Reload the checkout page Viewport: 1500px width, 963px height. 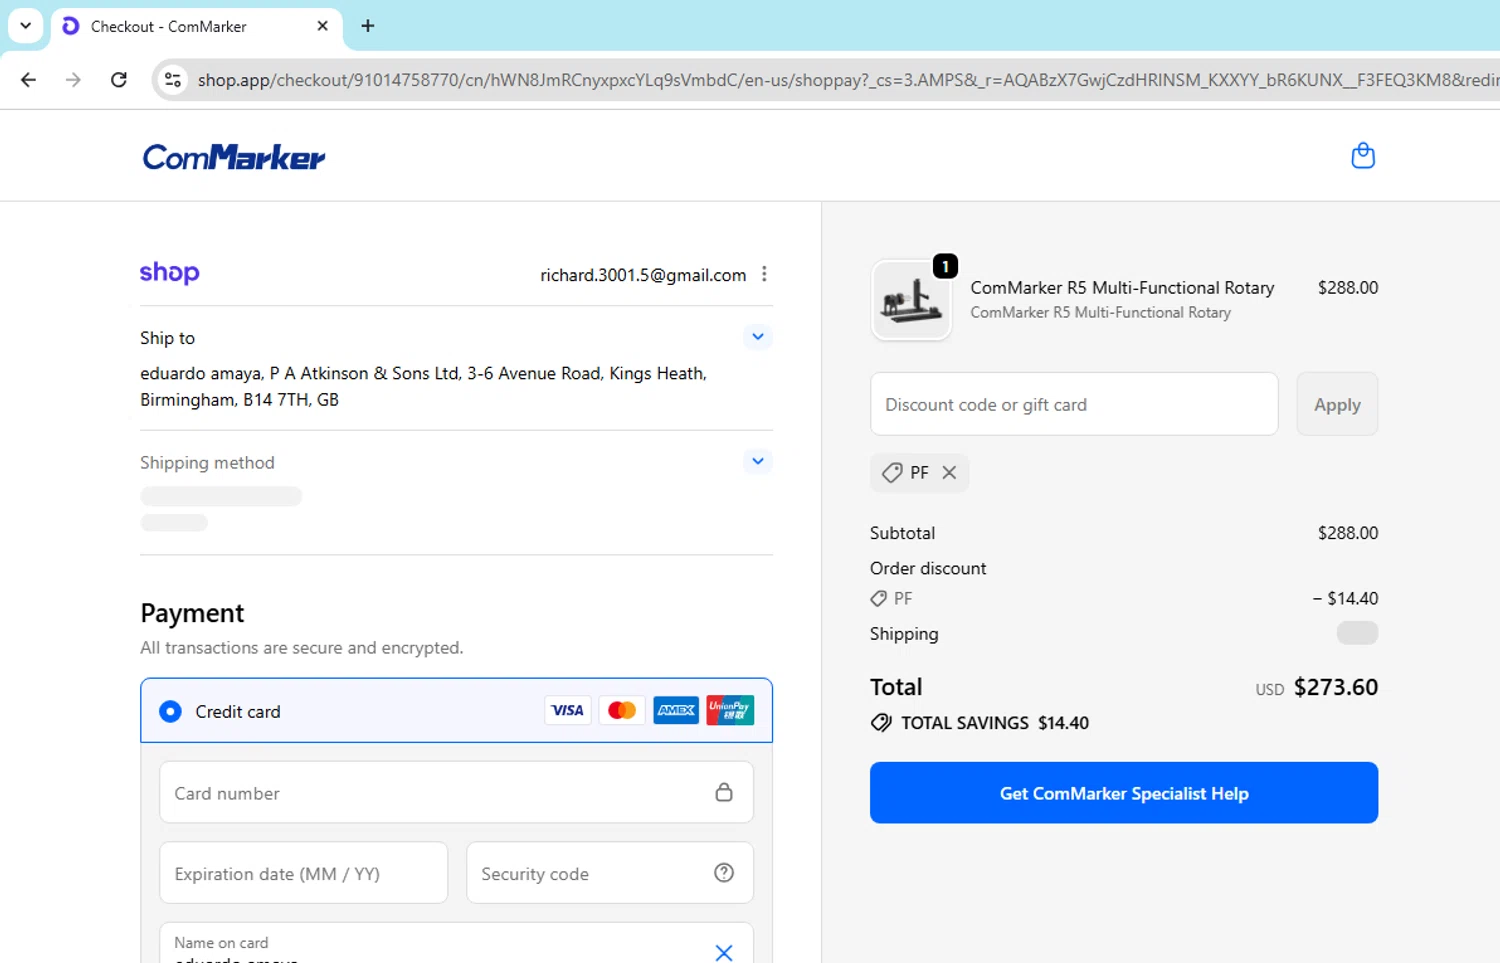119,80
